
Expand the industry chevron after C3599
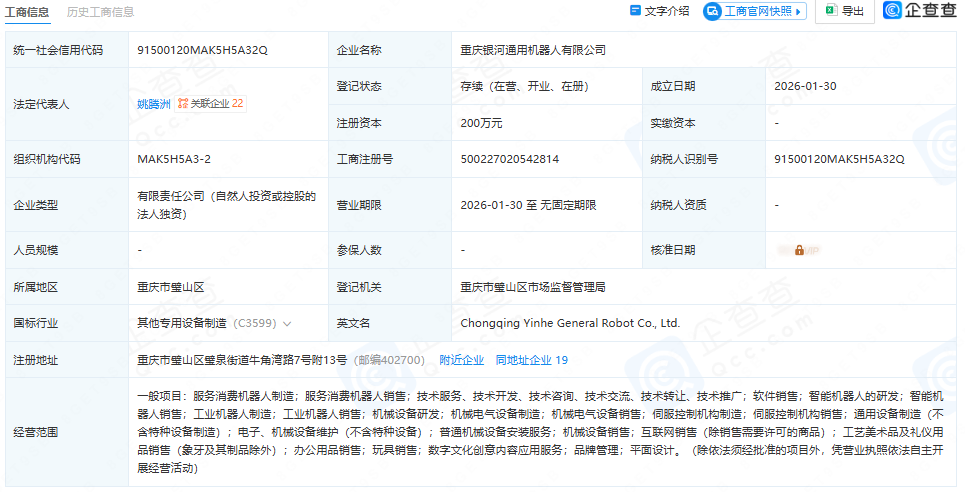point(288,324)
